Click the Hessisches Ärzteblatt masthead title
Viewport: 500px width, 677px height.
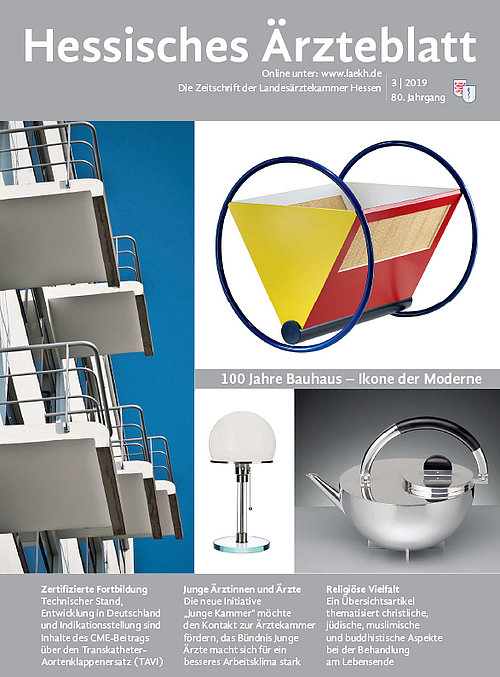point(250,42)
